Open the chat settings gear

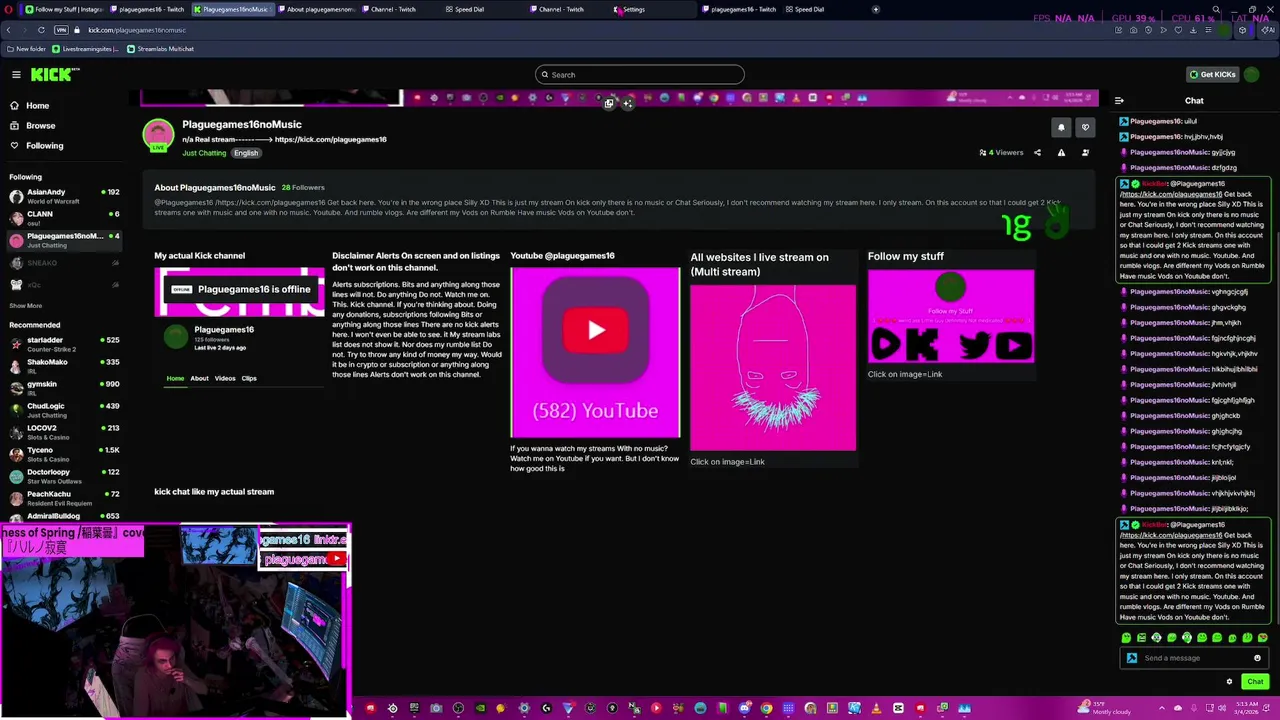point(1229,682)
